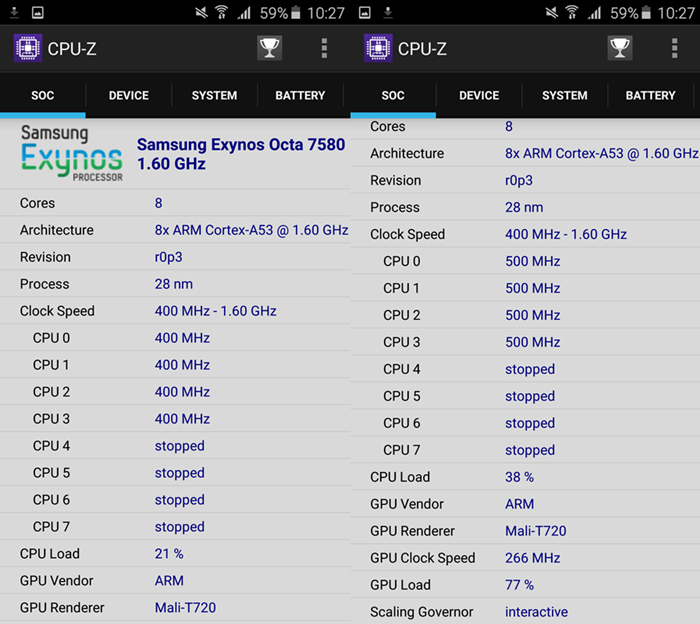Switch to the BATTERY tab in right screenshot
Viewport: 700px width, 624px height.
650,96
